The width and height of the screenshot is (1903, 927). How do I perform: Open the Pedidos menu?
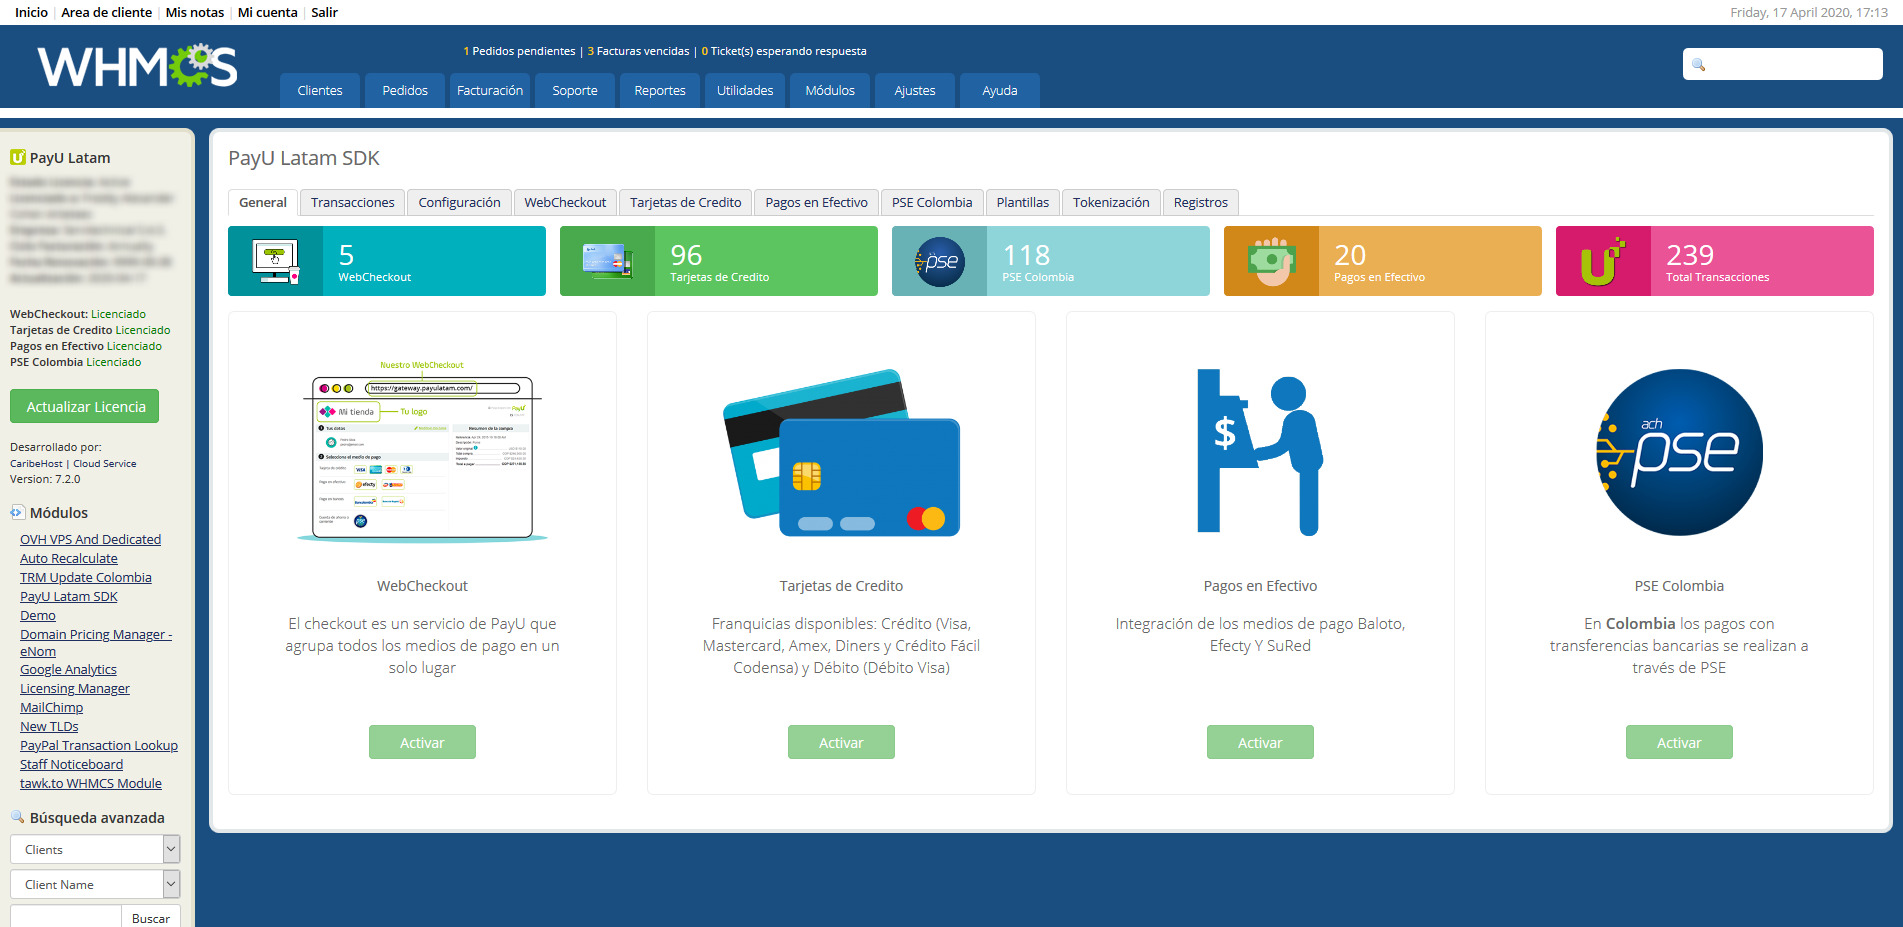pyautogui.click(x=405, y=90)
